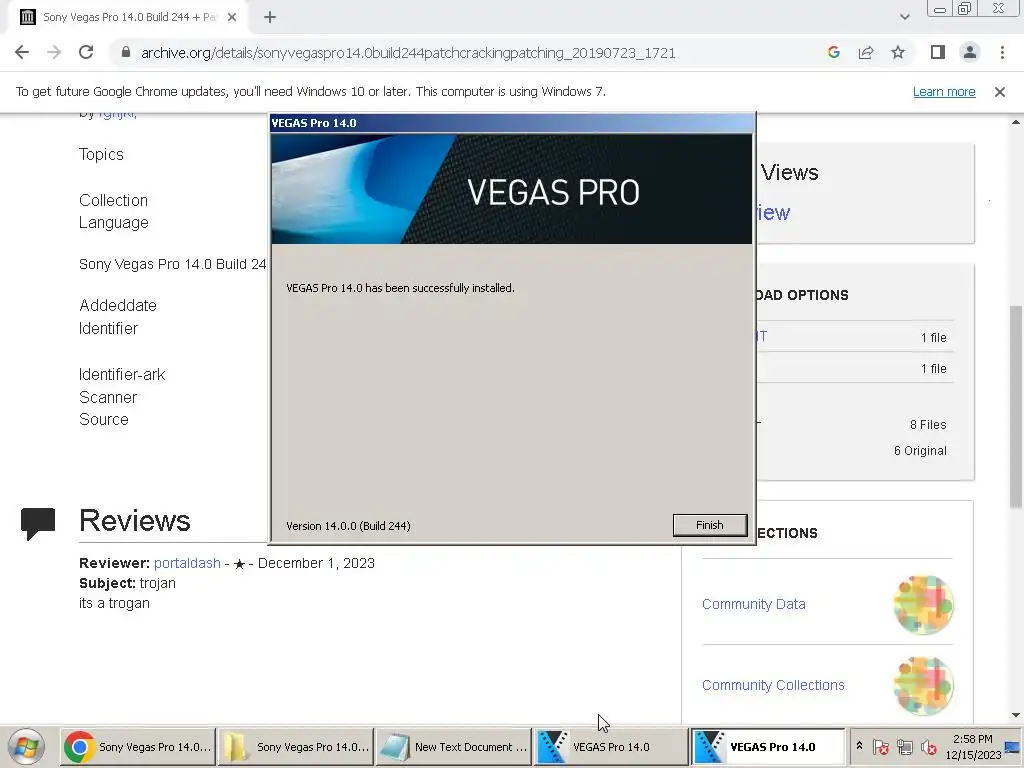The height and width of the screenshot is (768, 1024).
Task: Click successfully installed message text
Action: pos(400,288)
